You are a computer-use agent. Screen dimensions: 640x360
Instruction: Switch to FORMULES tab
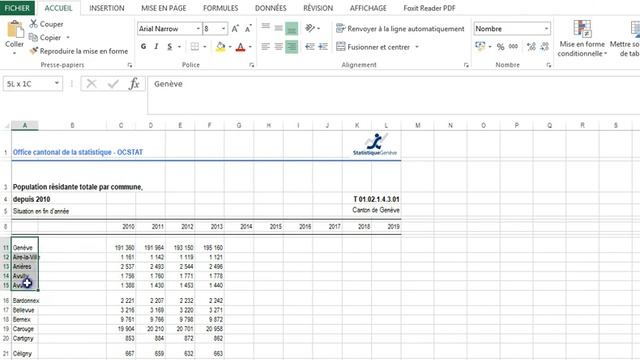220,8
